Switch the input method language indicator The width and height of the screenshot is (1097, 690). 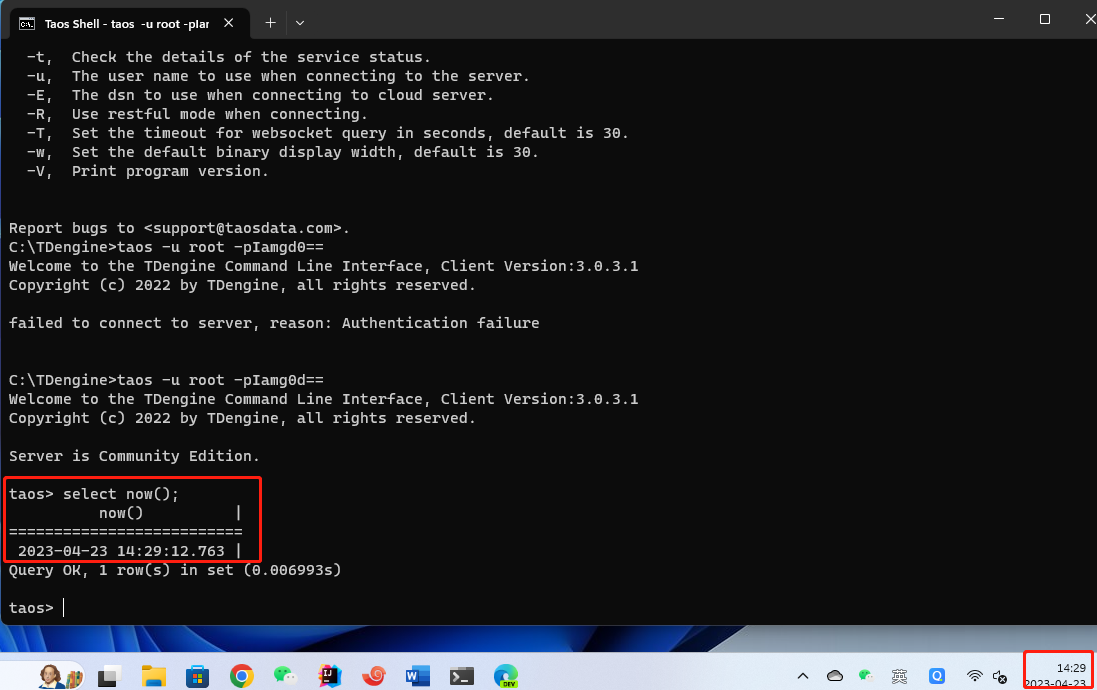coord(898,676)
